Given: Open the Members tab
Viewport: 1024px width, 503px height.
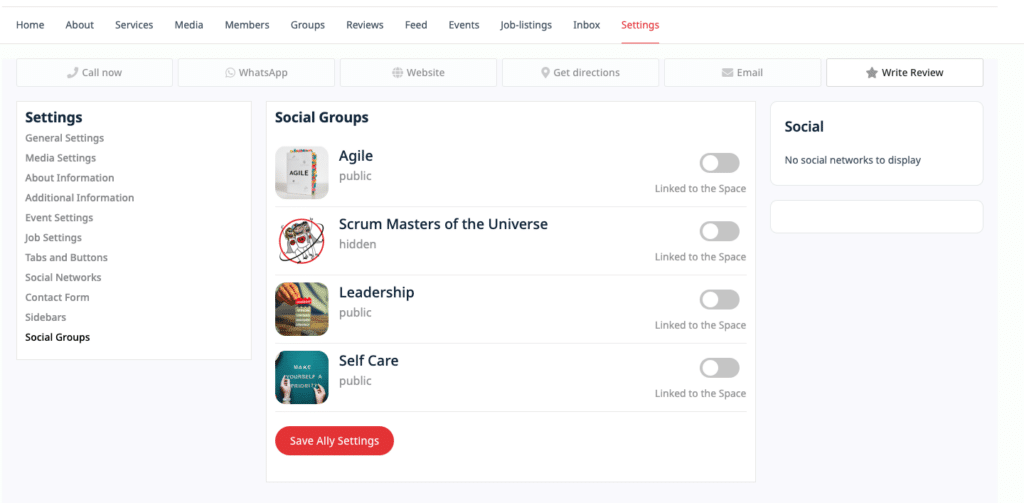Looking at the screenshot, I should (247, 25).
